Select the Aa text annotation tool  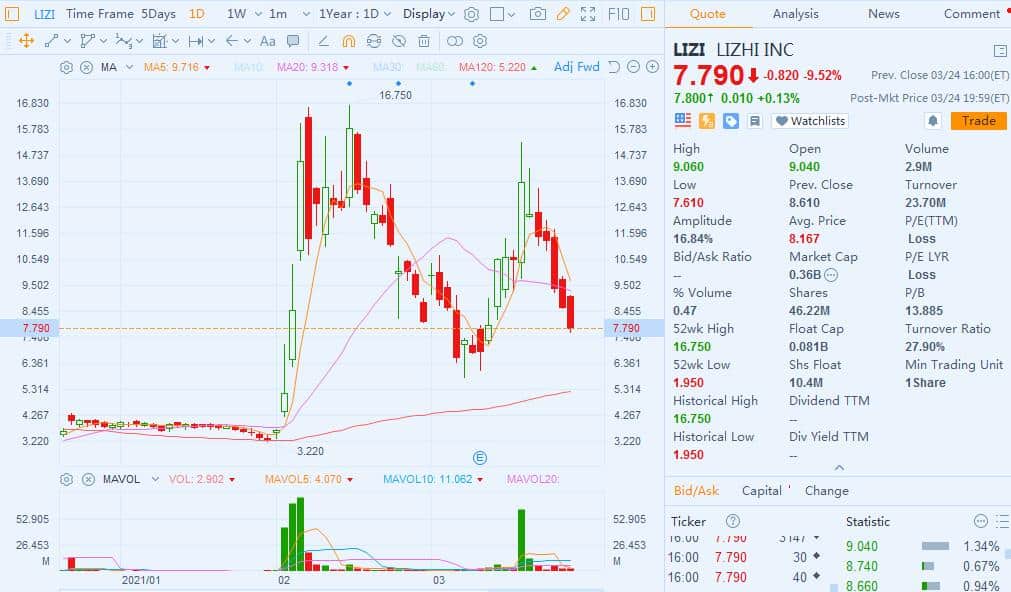tap(268, 42)
